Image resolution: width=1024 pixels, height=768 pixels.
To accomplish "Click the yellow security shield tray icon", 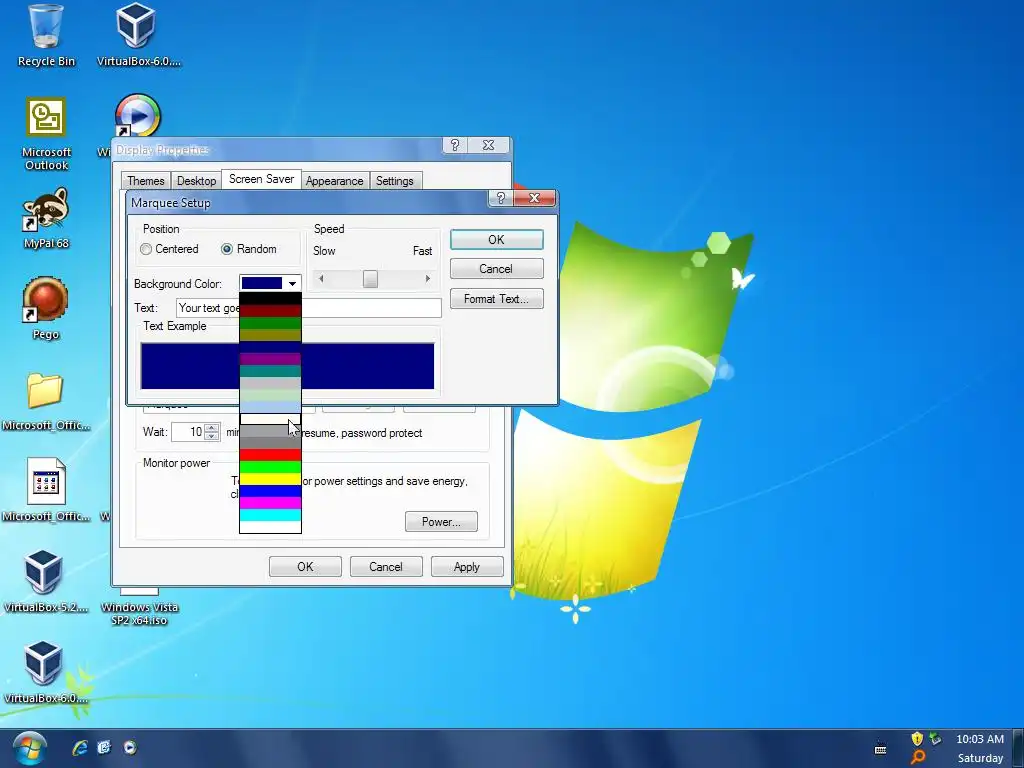I will [917, 739].
